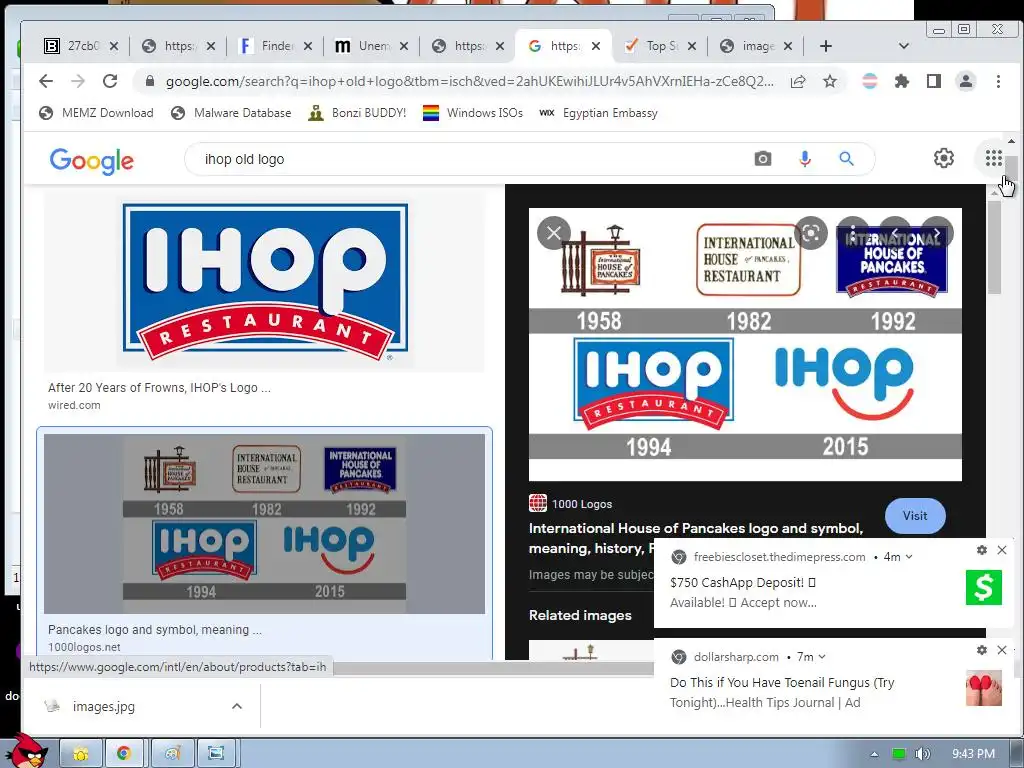1024x768 pixels.
Task: Open the preview's three-dot options
Action: (x=853, y=233)
